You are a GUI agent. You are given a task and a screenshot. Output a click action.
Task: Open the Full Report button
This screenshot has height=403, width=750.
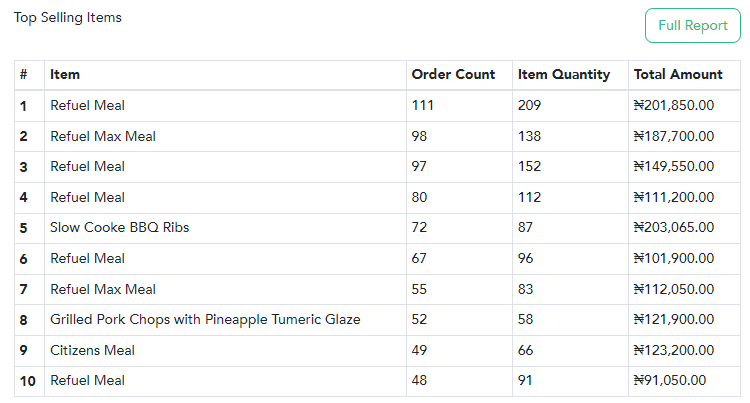pyautogui.click(x=693, y=25)
